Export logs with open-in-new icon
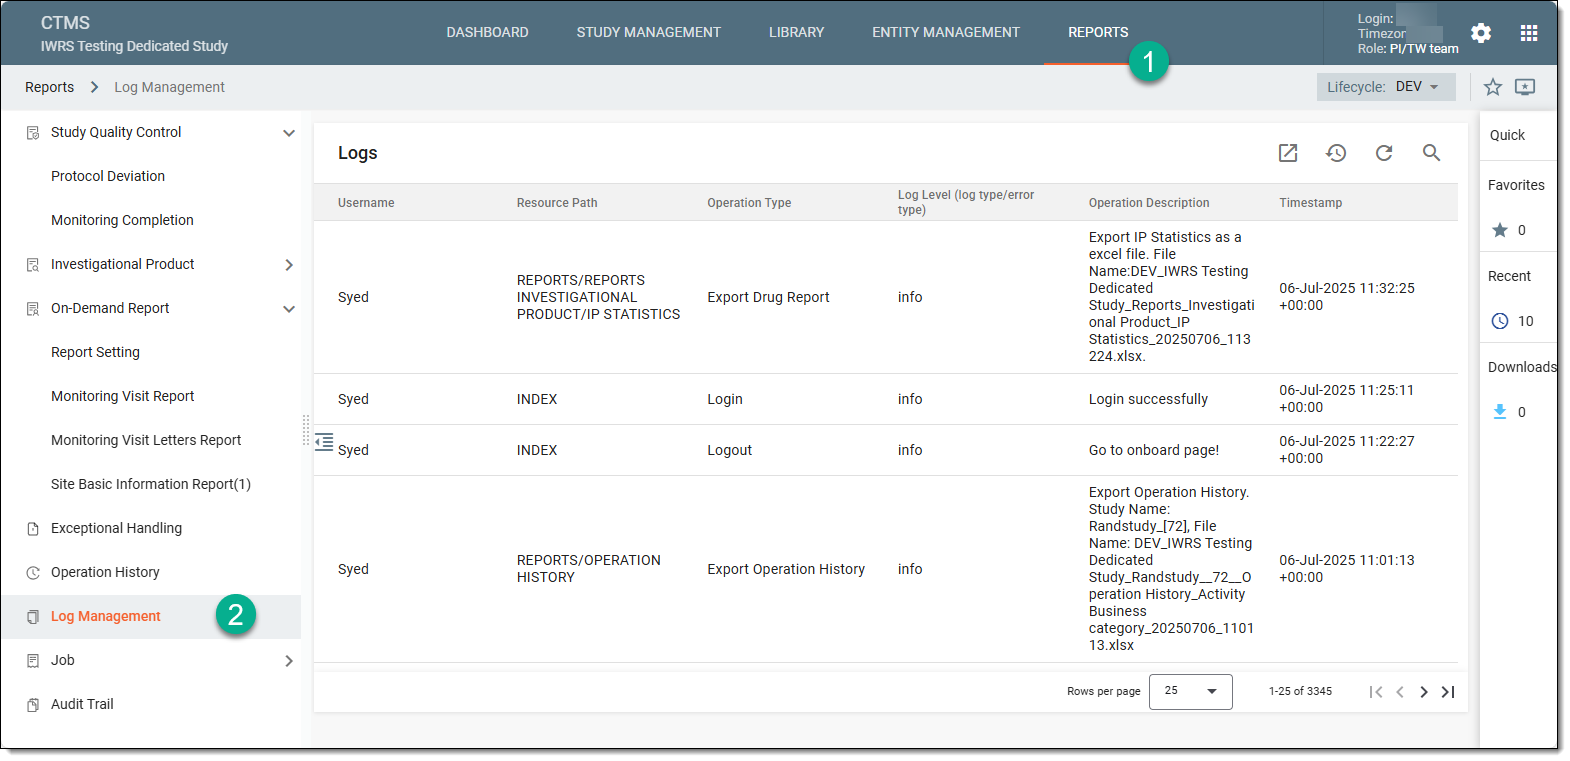The width and height of the screenshot is (1570, 761). (1288, 153)
